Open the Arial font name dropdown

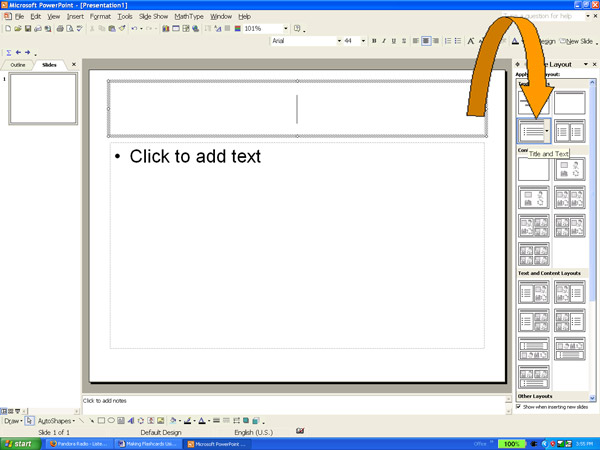[x=339, y=41]
